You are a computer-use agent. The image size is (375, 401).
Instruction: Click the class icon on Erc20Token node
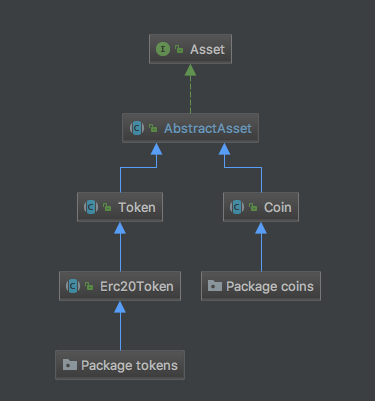click(x=73, y=286)
